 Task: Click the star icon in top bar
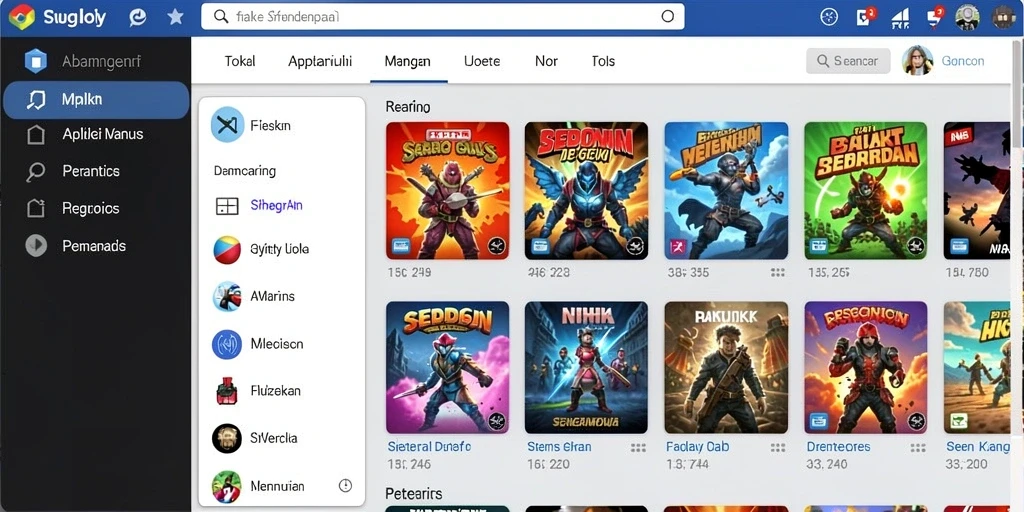(176, 17)
